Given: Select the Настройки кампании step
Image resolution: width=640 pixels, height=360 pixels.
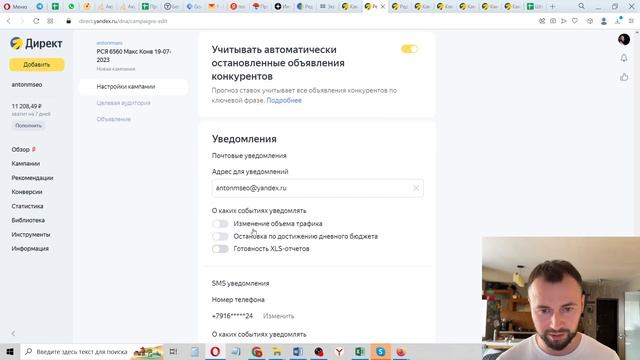Looking at the screenshot, I should [133, 87].
